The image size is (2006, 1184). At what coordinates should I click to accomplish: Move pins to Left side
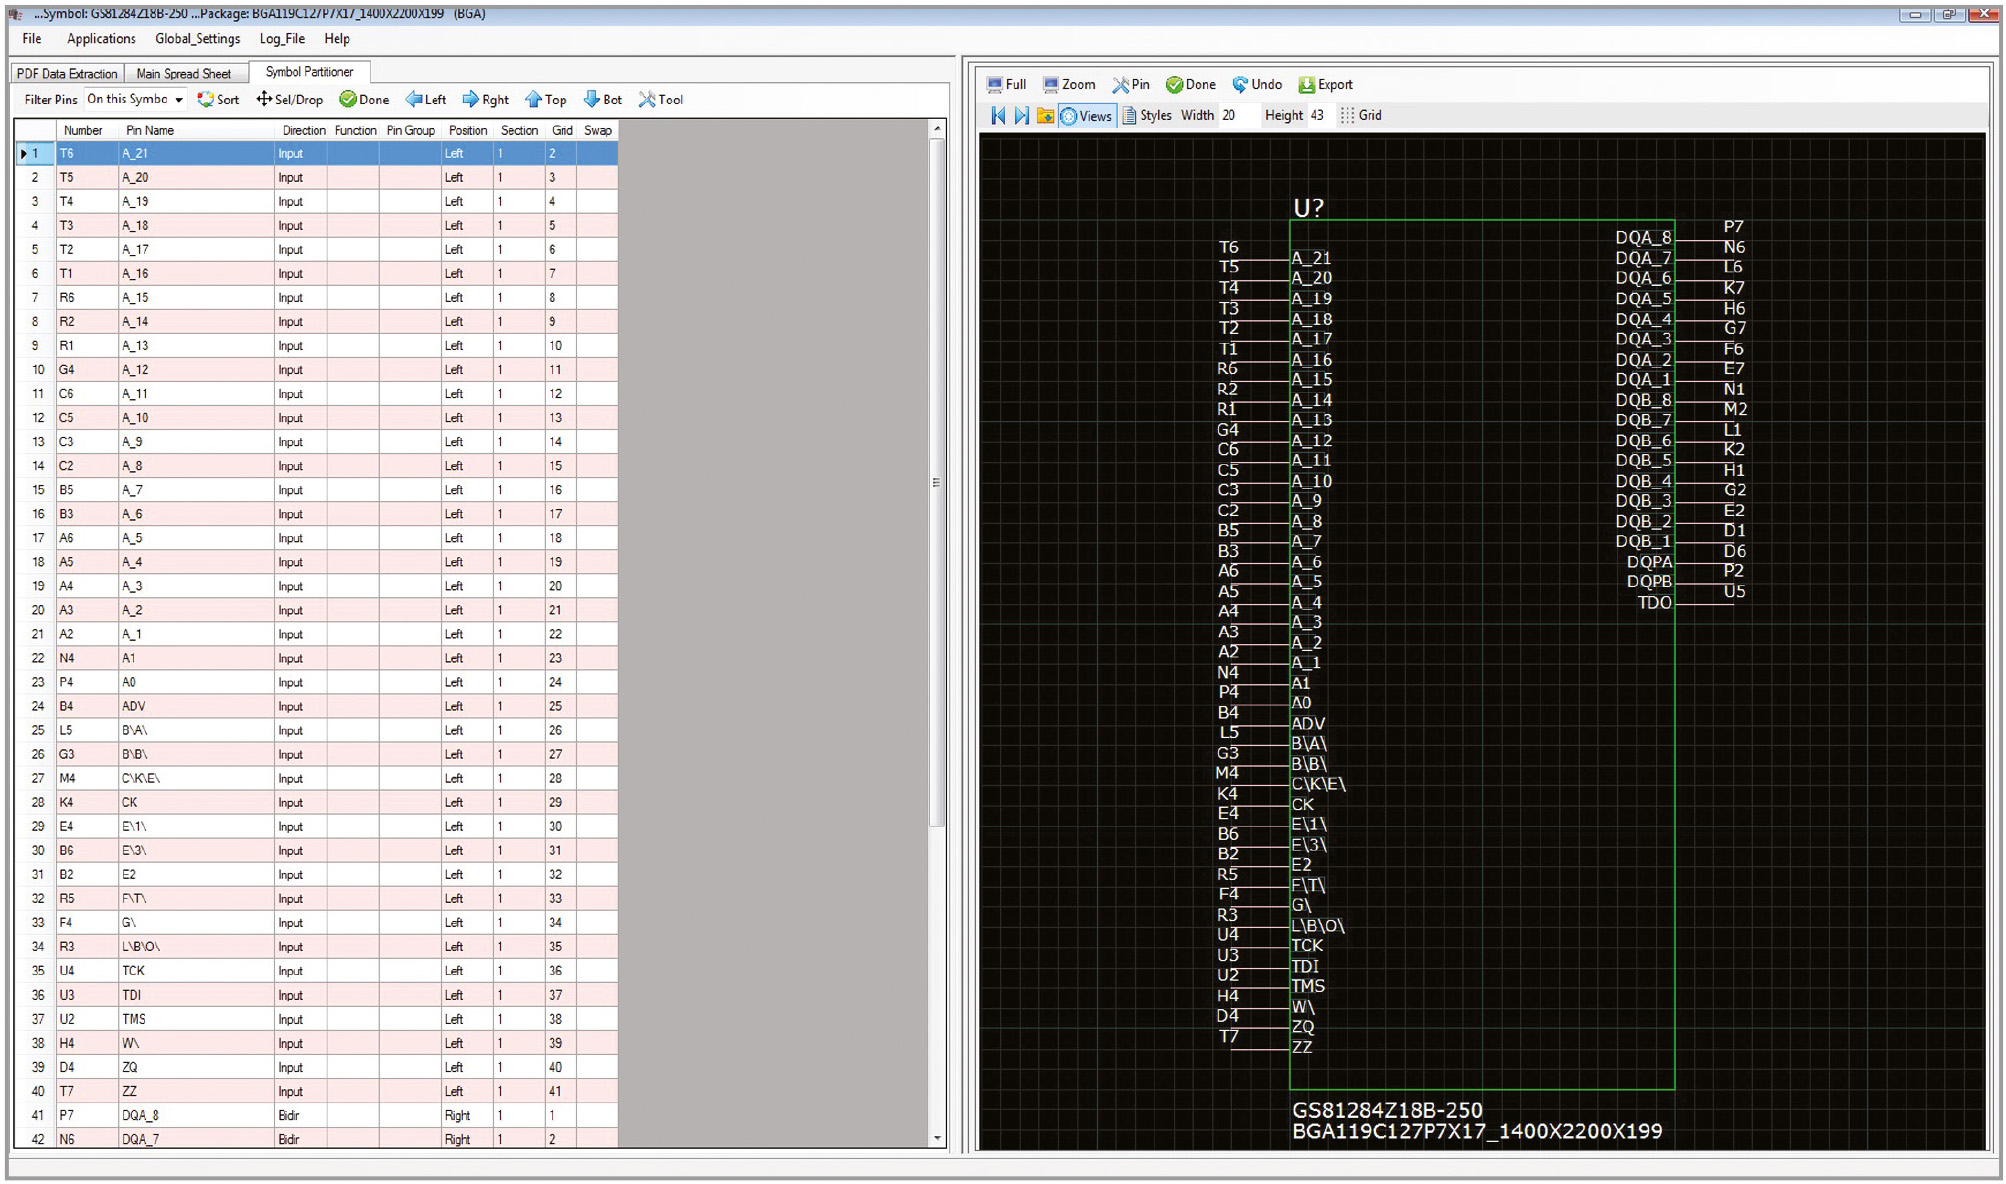click(426, 99)
